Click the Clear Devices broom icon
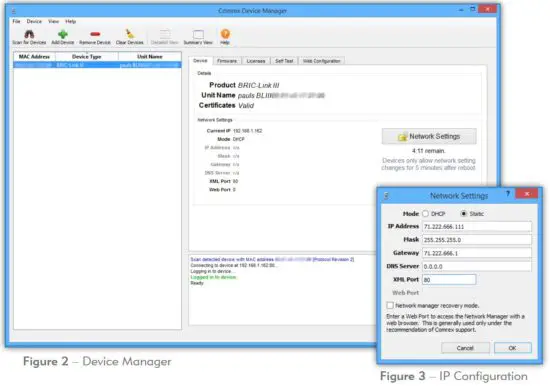 click(130, 34)
